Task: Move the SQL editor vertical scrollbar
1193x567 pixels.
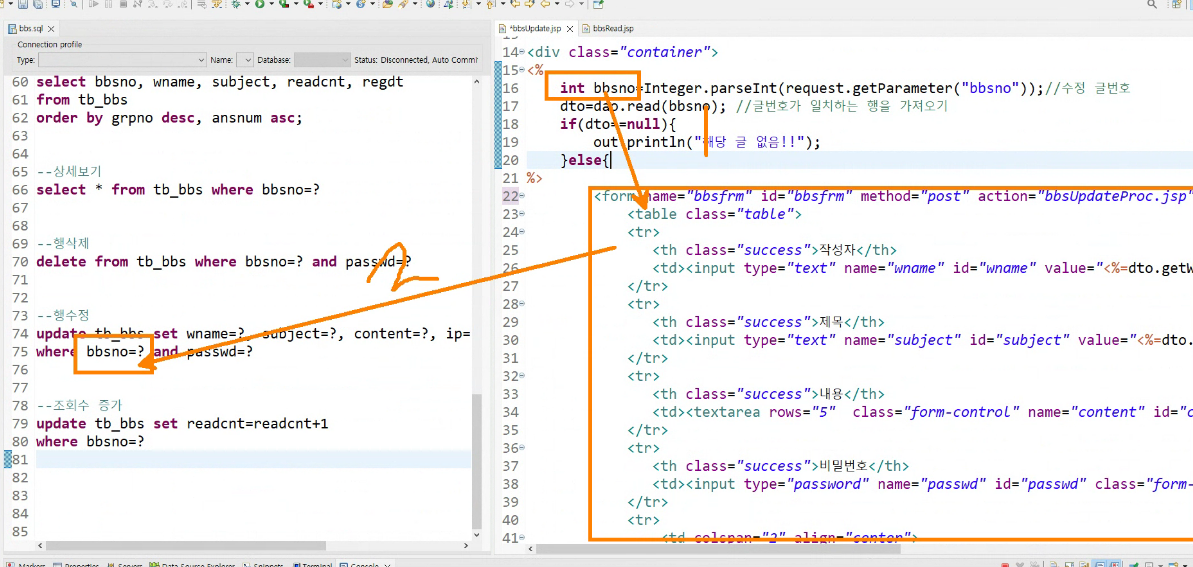Action: point(477,460)
